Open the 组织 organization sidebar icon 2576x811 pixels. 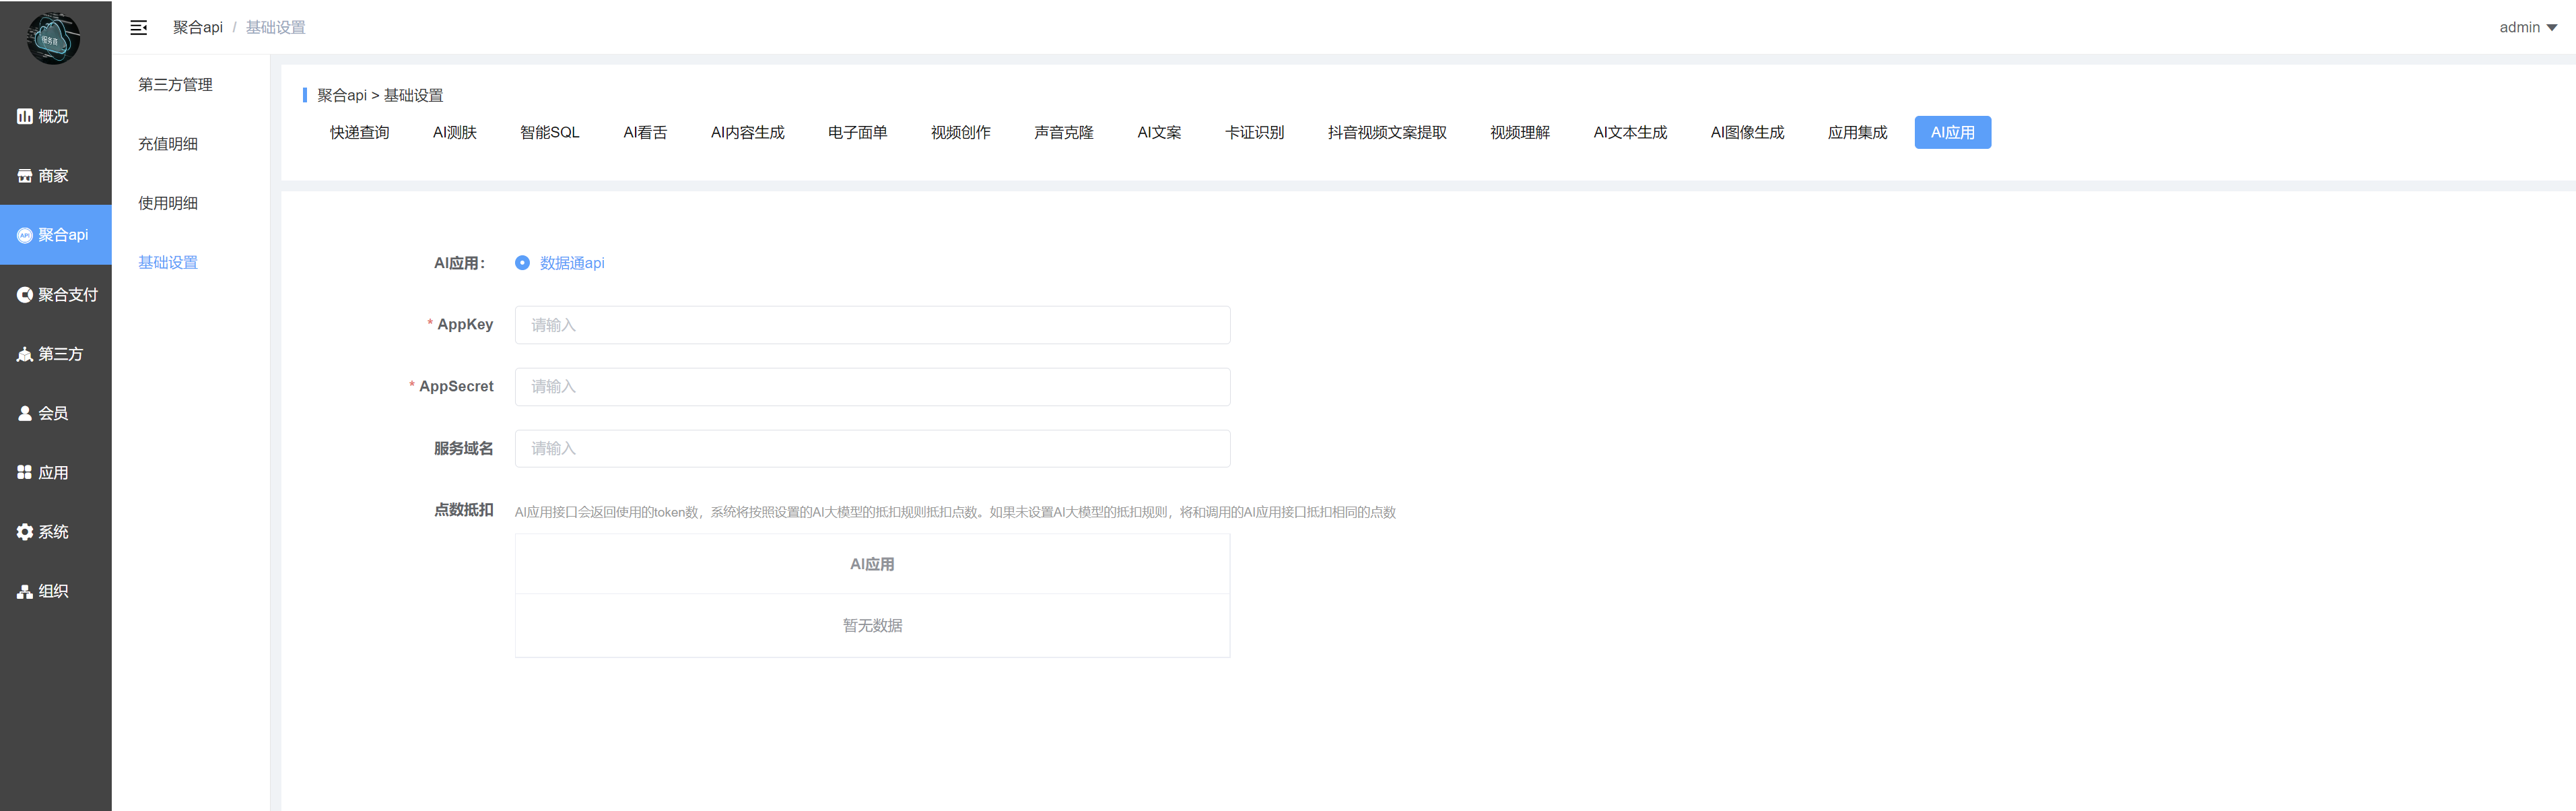pyautogui.click(x=25, y=592)
